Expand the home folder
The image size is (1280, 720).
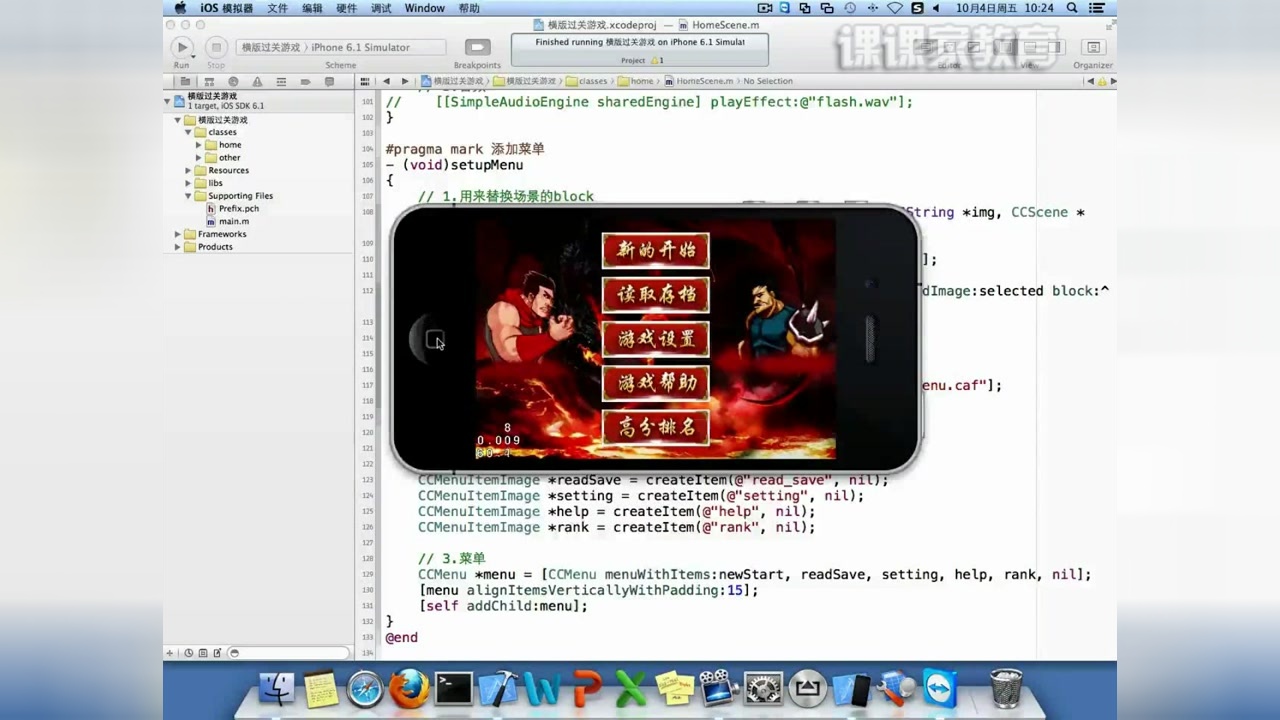point(199,145)
